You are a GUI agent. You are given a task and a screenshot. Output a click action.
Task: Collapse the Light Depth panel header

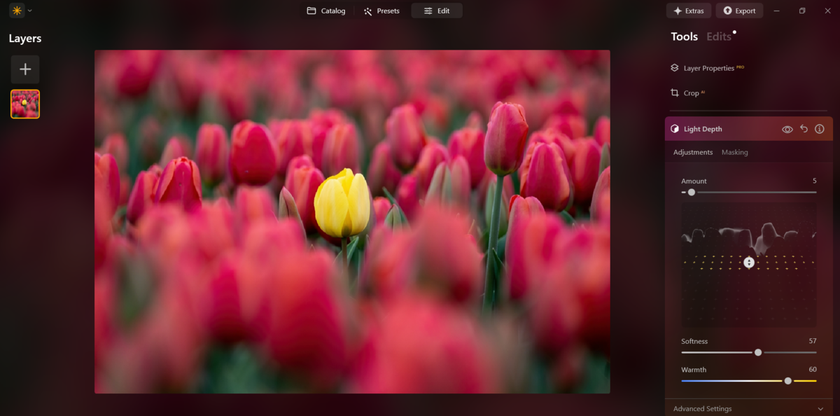pyautogui.click(x=748, y=129)
